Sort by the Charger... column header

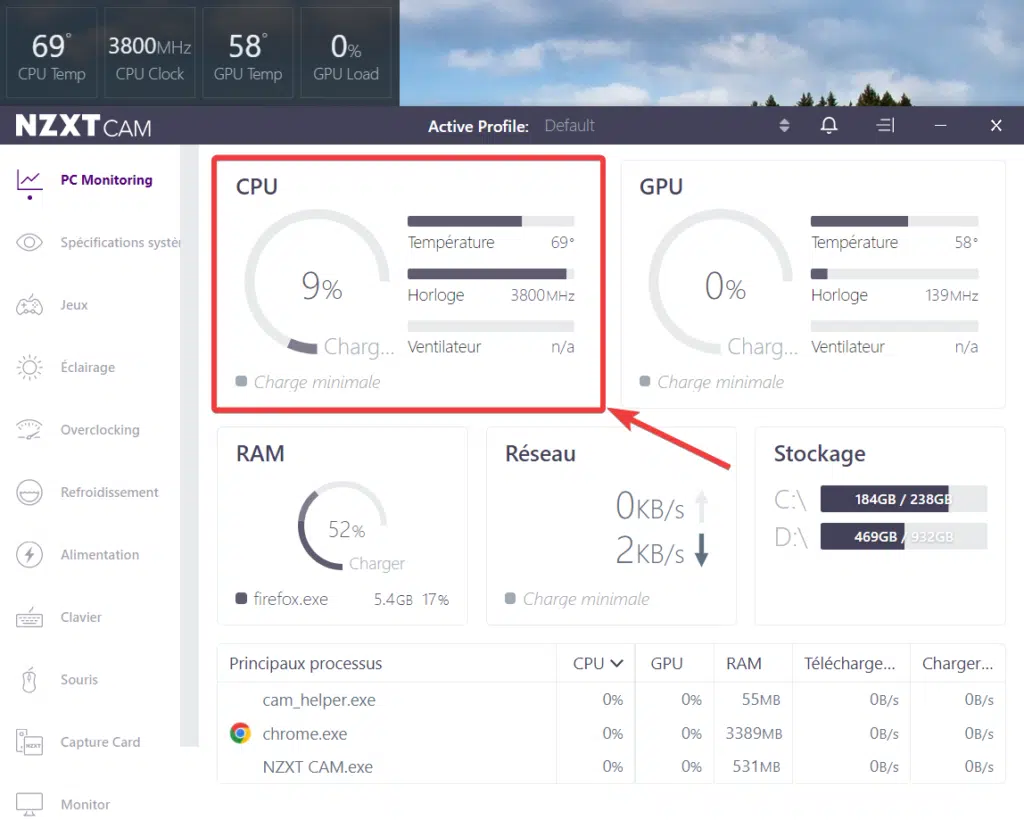tap(957, 663)
